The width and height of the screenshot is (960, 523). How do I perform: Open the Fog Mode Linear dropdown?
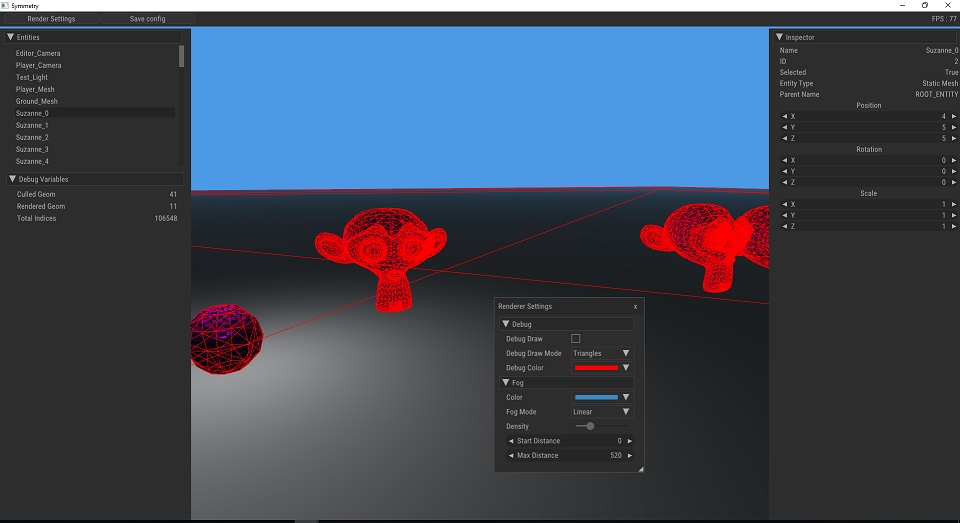(601, 412)
